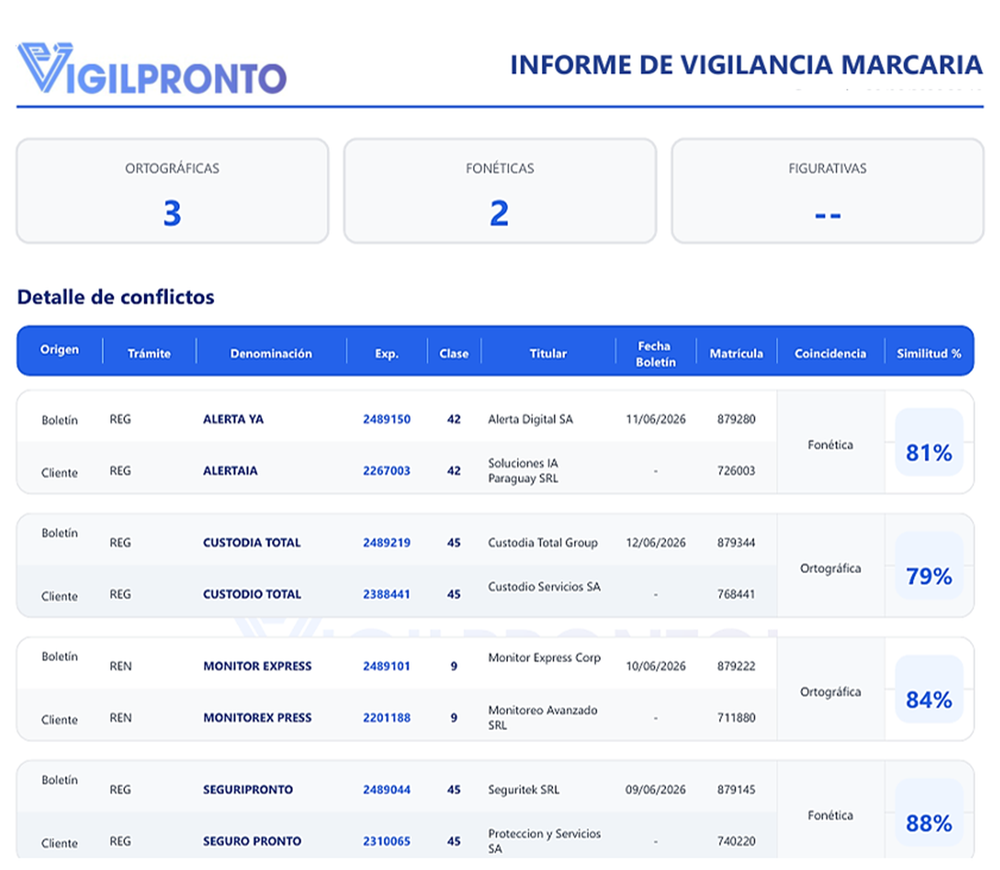Click the MONITOREX PRESS denomination
This screenshot has width=1000, height=870.
[x=258, y=718]
